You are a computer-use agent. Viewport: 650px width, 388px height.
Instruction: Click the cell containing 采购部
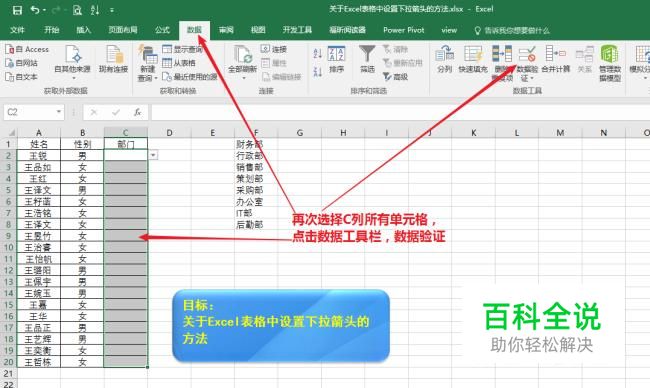point(256,190)
